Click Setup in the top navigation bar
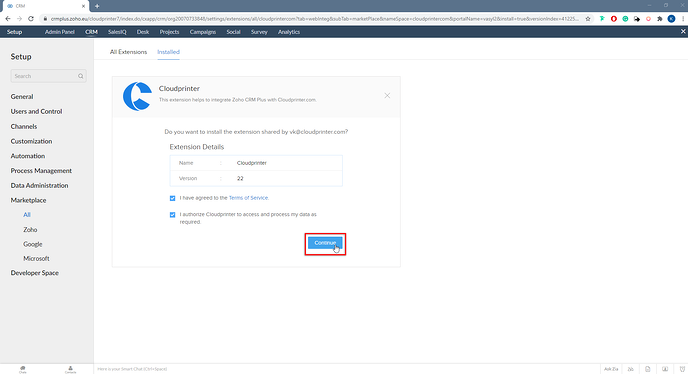The image size is (688, 374). pyautogui.click(x=14, y=32)
